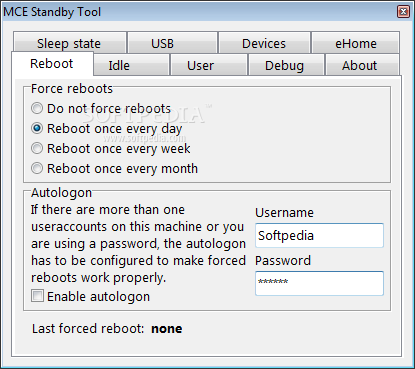Viewport: 415px width, 369px height.
Task: Show the About tab
Action: (x=362, y=65)
